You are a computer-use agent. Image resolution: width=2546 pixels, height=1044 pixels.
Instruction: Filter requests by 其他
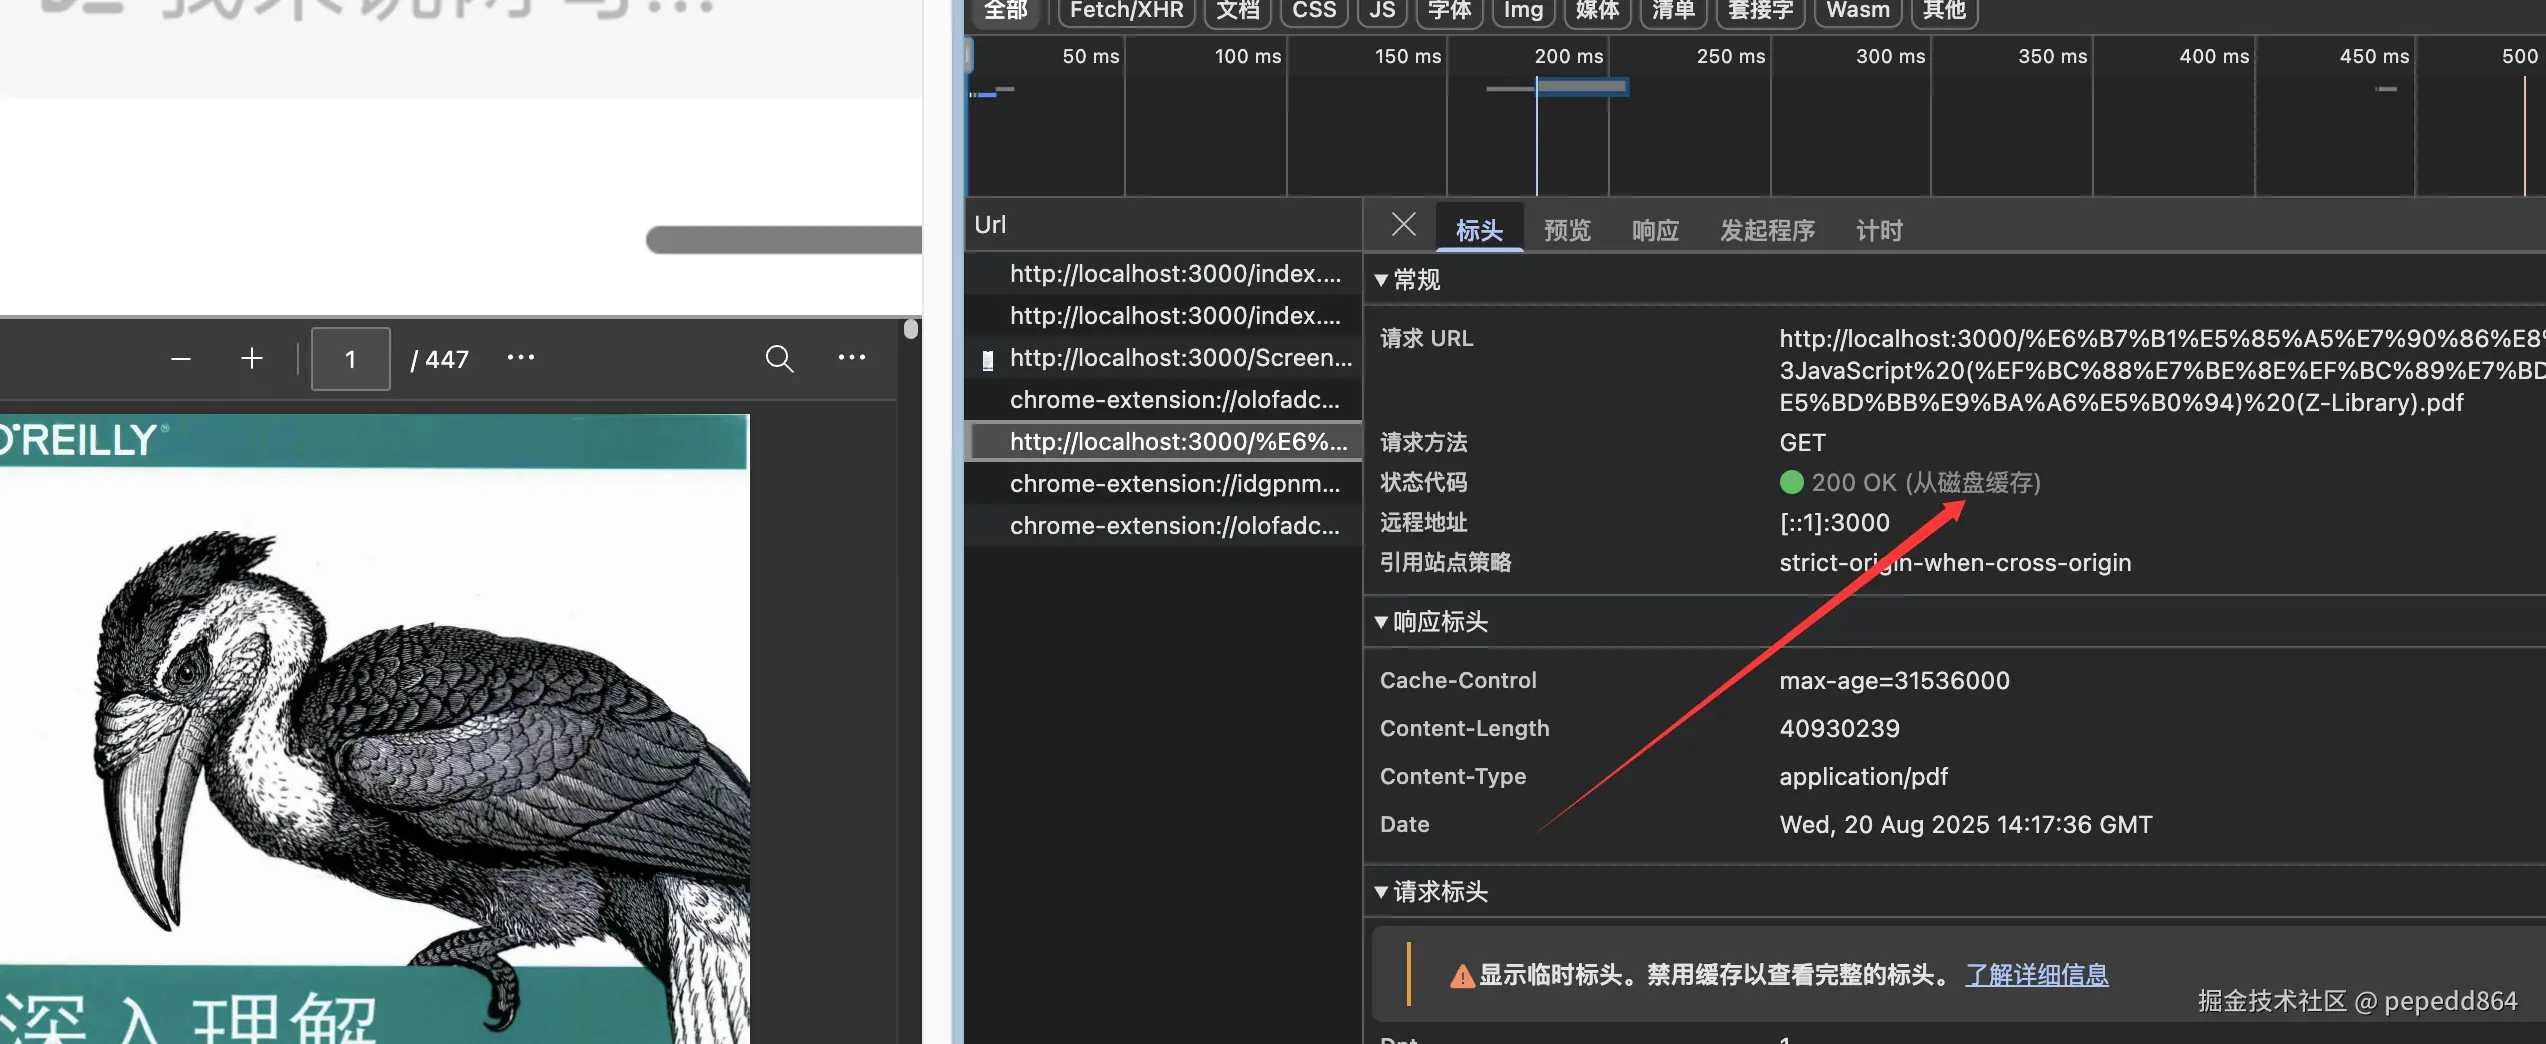(1945, 11)
